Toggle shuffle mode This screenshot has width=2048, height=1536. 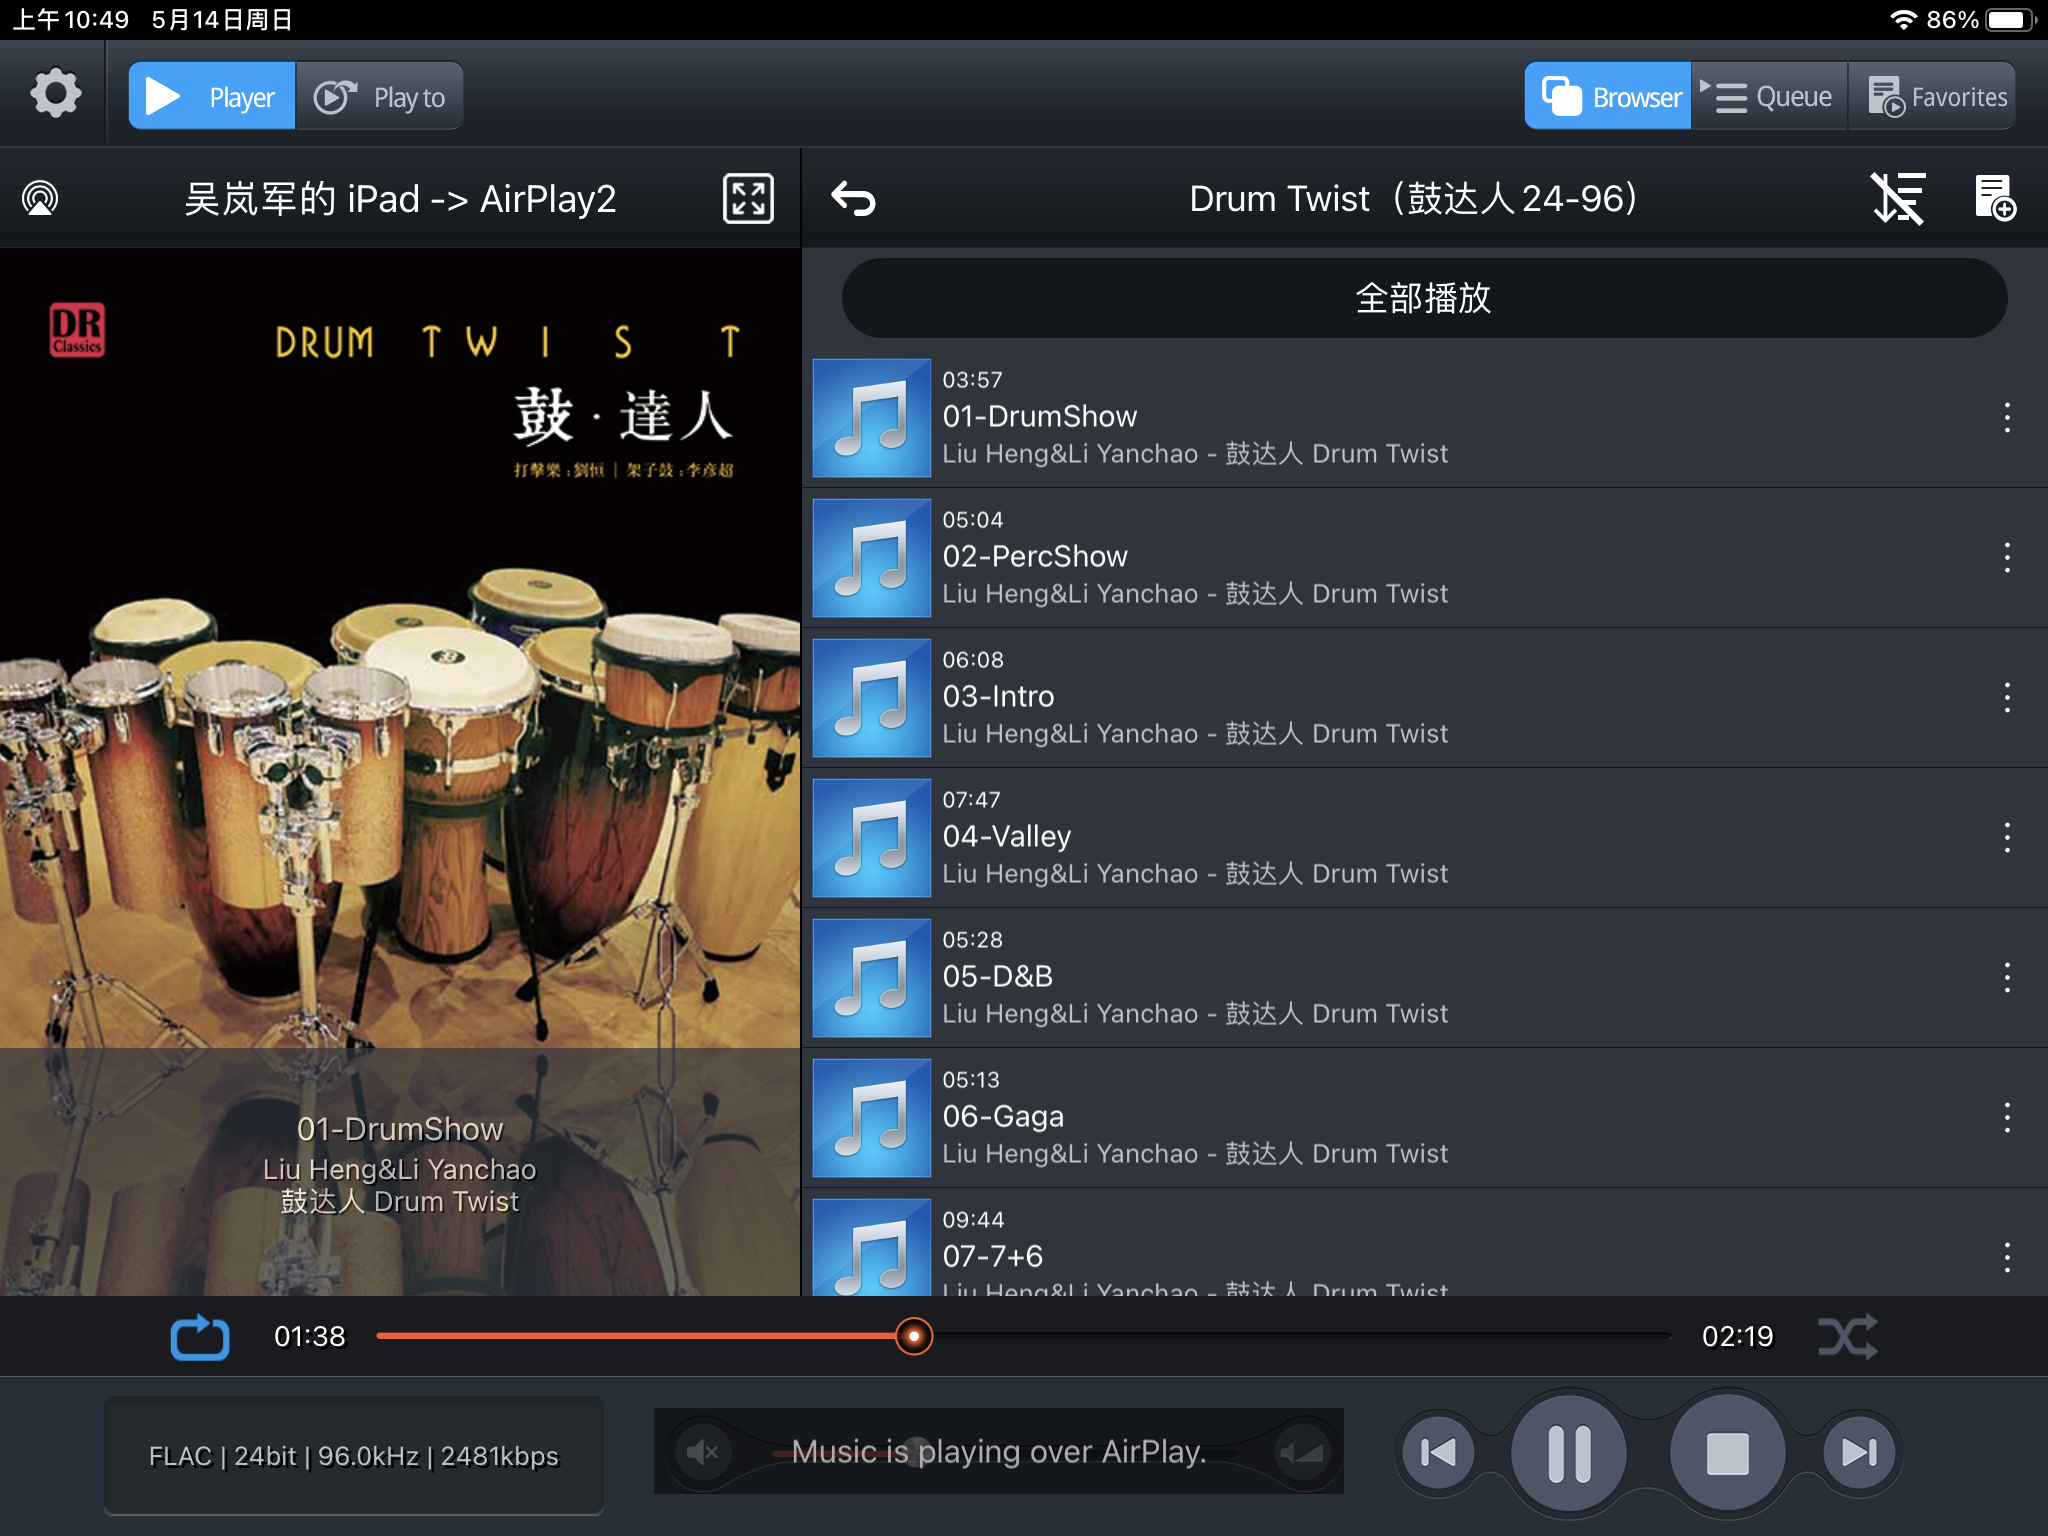tap(1848, 1337)
